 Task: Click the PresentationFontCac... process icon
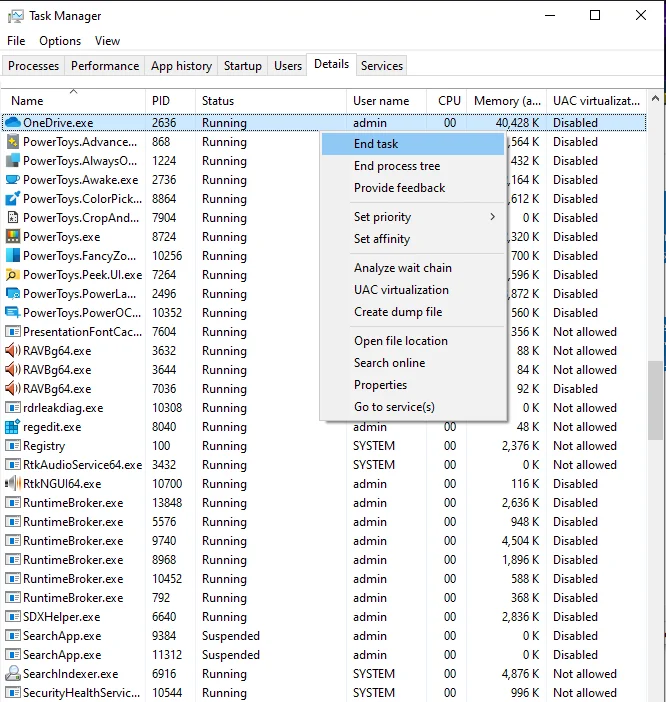pyautogui.click(x=13, y=332)
